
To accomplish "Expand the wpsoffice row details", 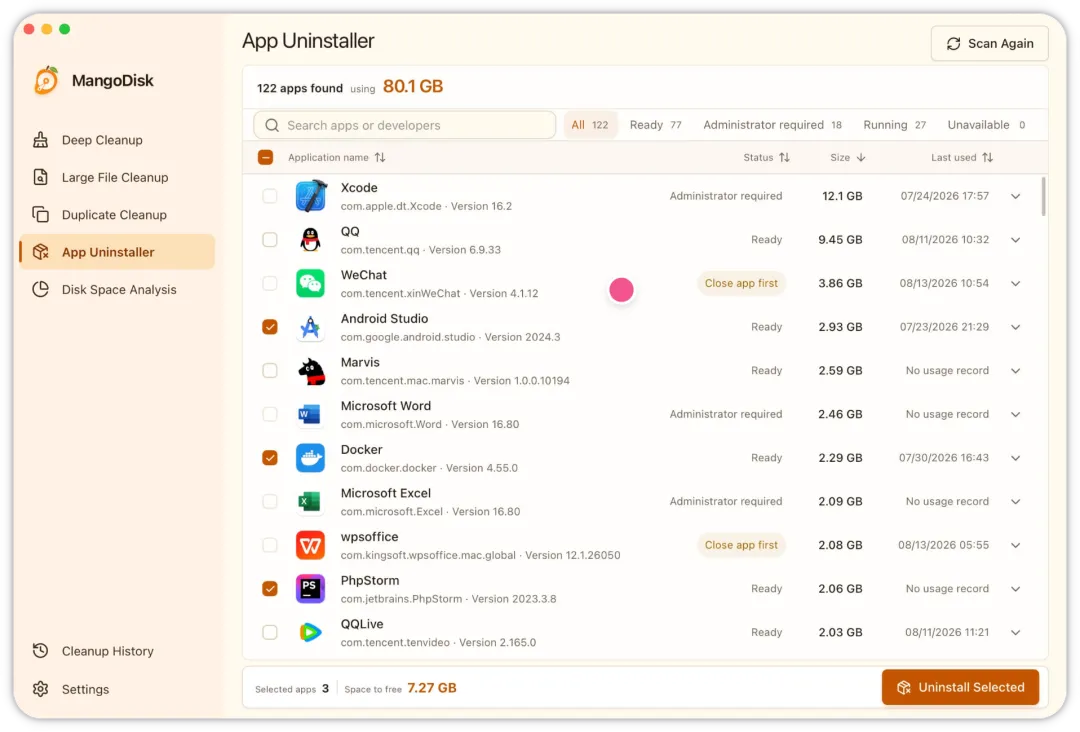I will click(x=1016, y=545).
